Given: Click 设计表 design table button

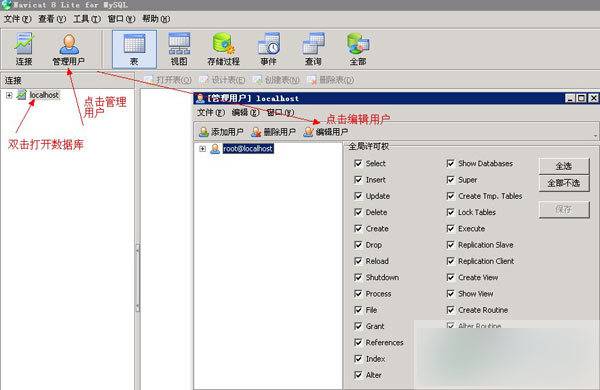Looking at the screenshot, I should (222, 80).
